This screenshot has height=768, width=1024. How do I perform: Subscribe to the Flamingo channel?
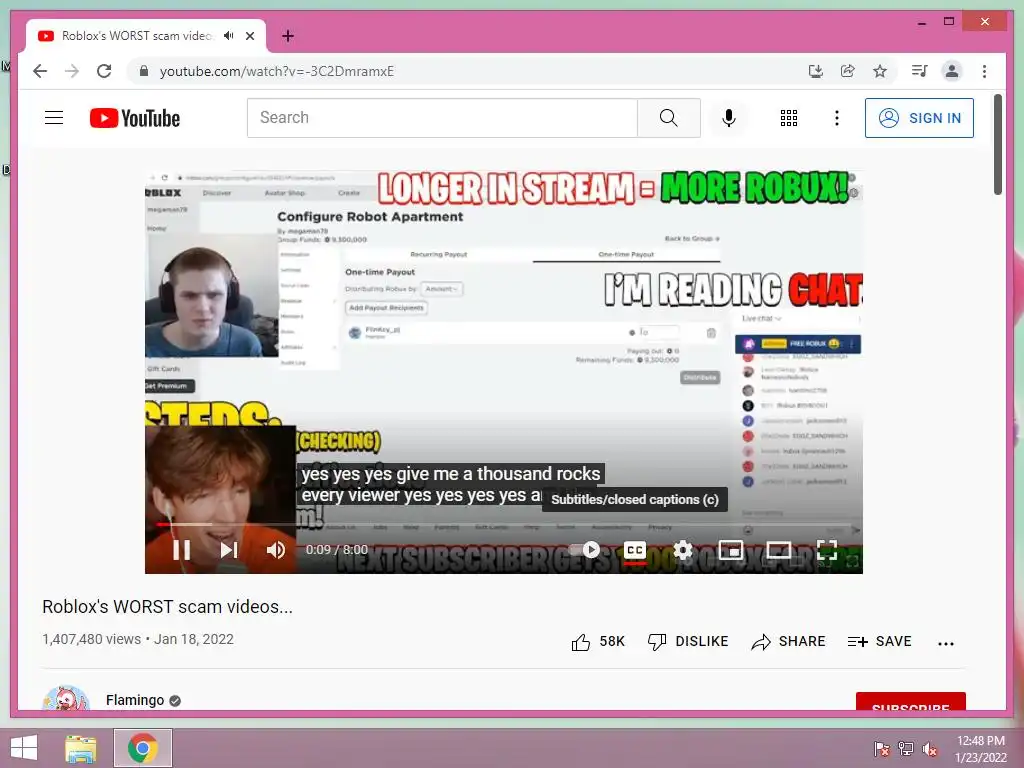910,702
